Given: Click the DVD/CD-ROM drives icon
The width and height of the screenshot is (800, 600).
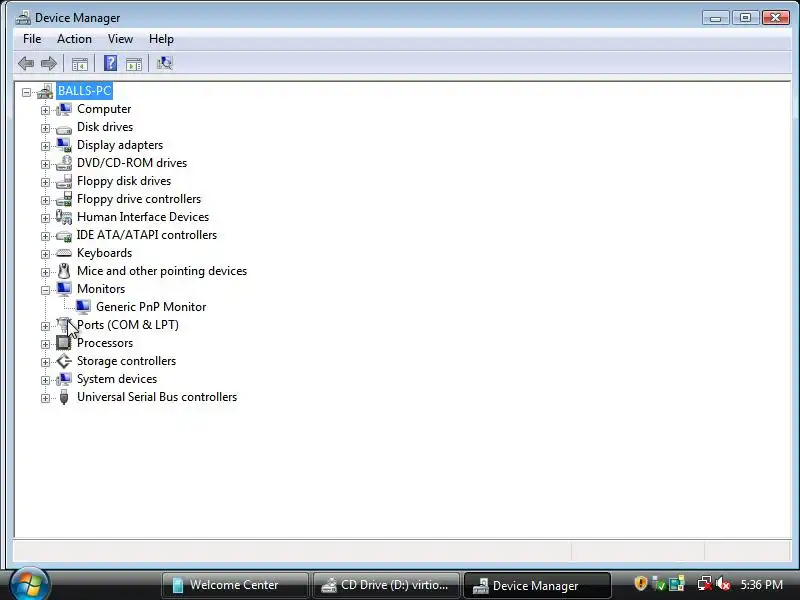Looking at the screenshot, I should (64, 163).
